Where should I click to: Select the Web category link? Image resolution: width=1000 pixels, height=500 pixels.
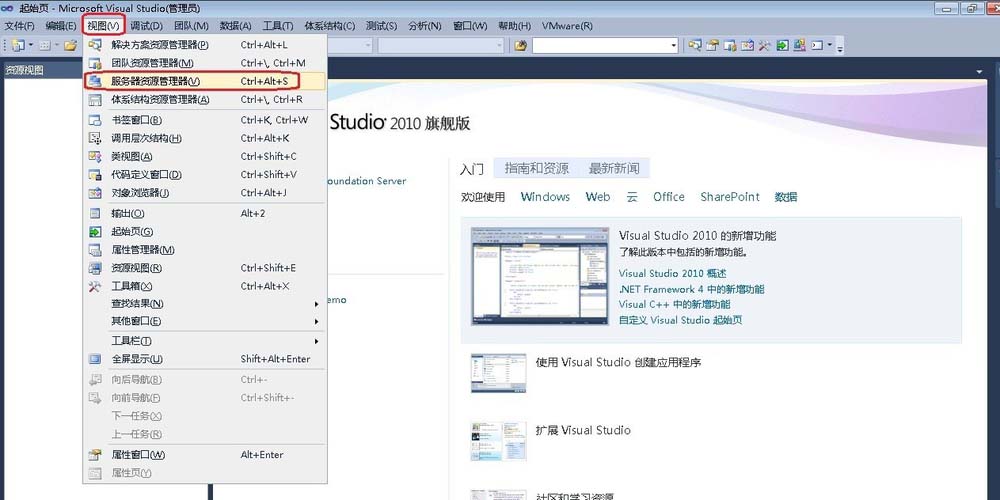tap(598, 197)
